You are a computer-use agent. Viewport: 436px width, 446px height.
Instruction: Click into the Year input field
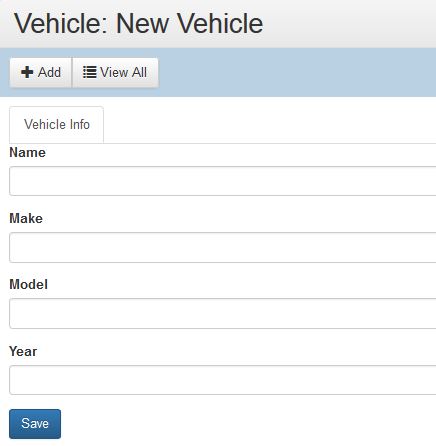(223, 380)
